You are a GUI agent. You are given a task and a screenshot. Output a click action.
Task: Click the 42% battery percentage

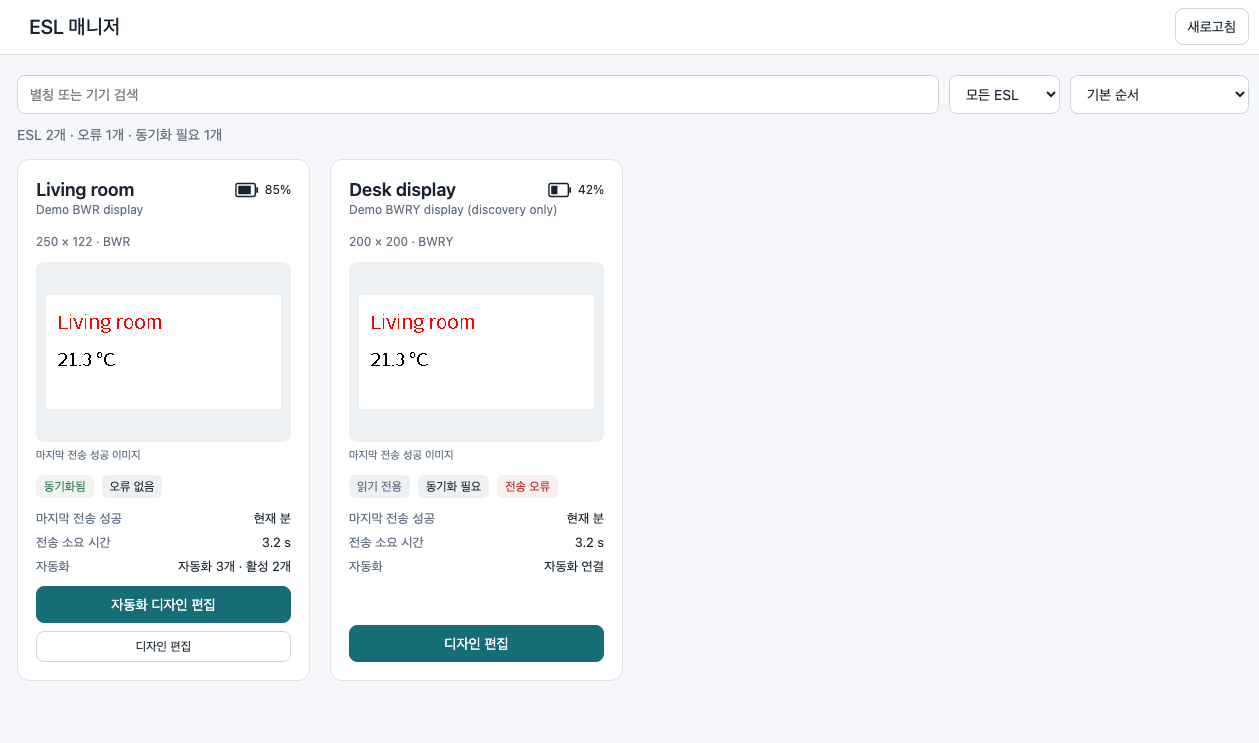pos(591,190)
